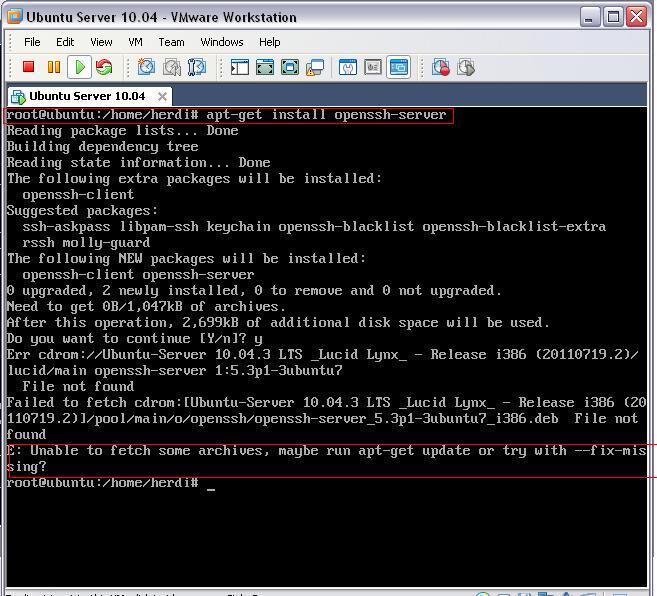This screenshot has width=657, height=596.
Task: Click 'The following extra packages will be installed' line
Action: pos(194,179)
